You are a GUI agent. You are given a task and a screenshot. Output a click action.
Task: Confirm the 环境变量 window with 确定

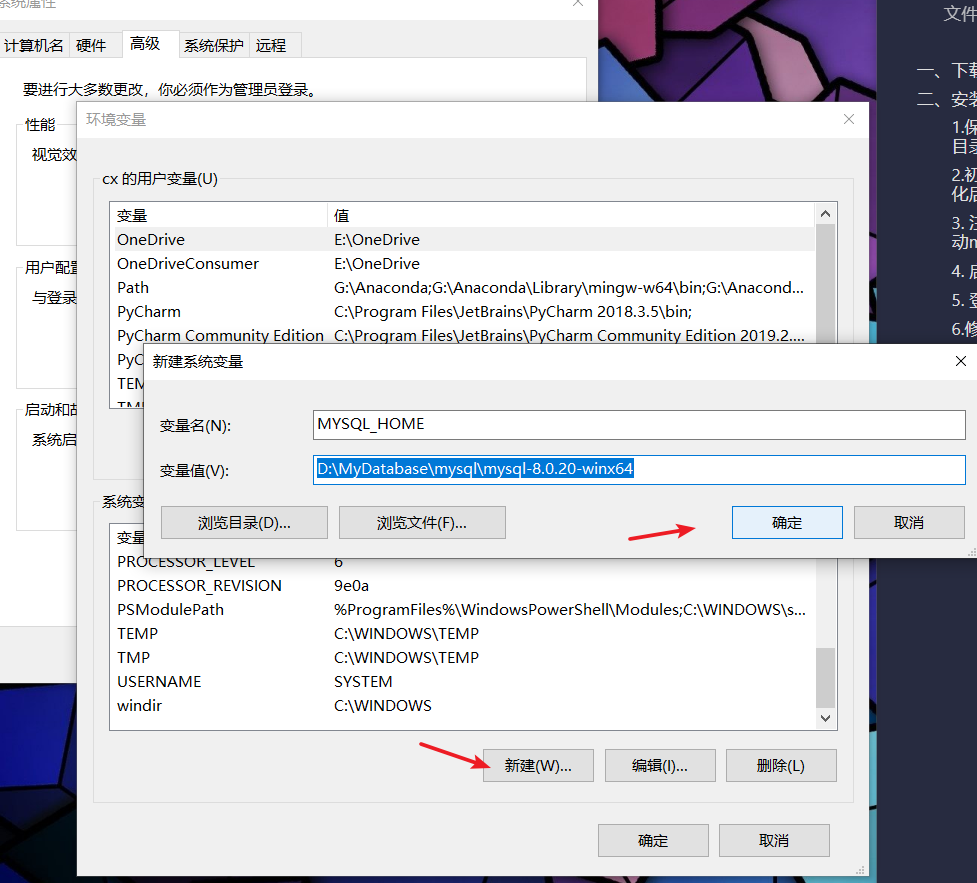[x=653, y=841]
